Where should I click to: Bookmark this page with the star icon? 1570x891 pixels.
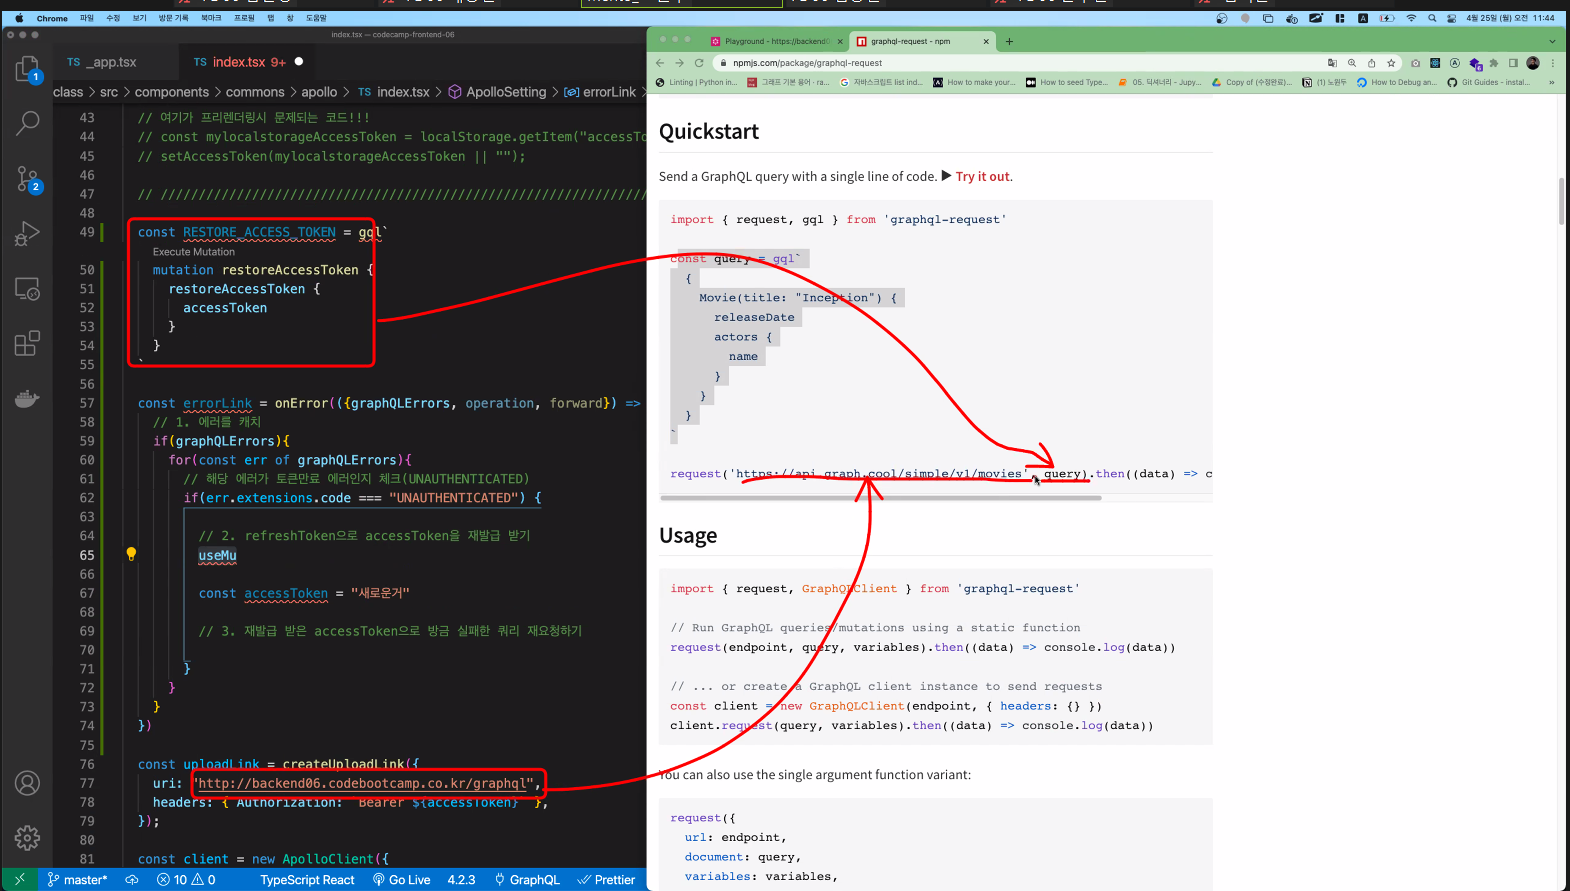1391,63
